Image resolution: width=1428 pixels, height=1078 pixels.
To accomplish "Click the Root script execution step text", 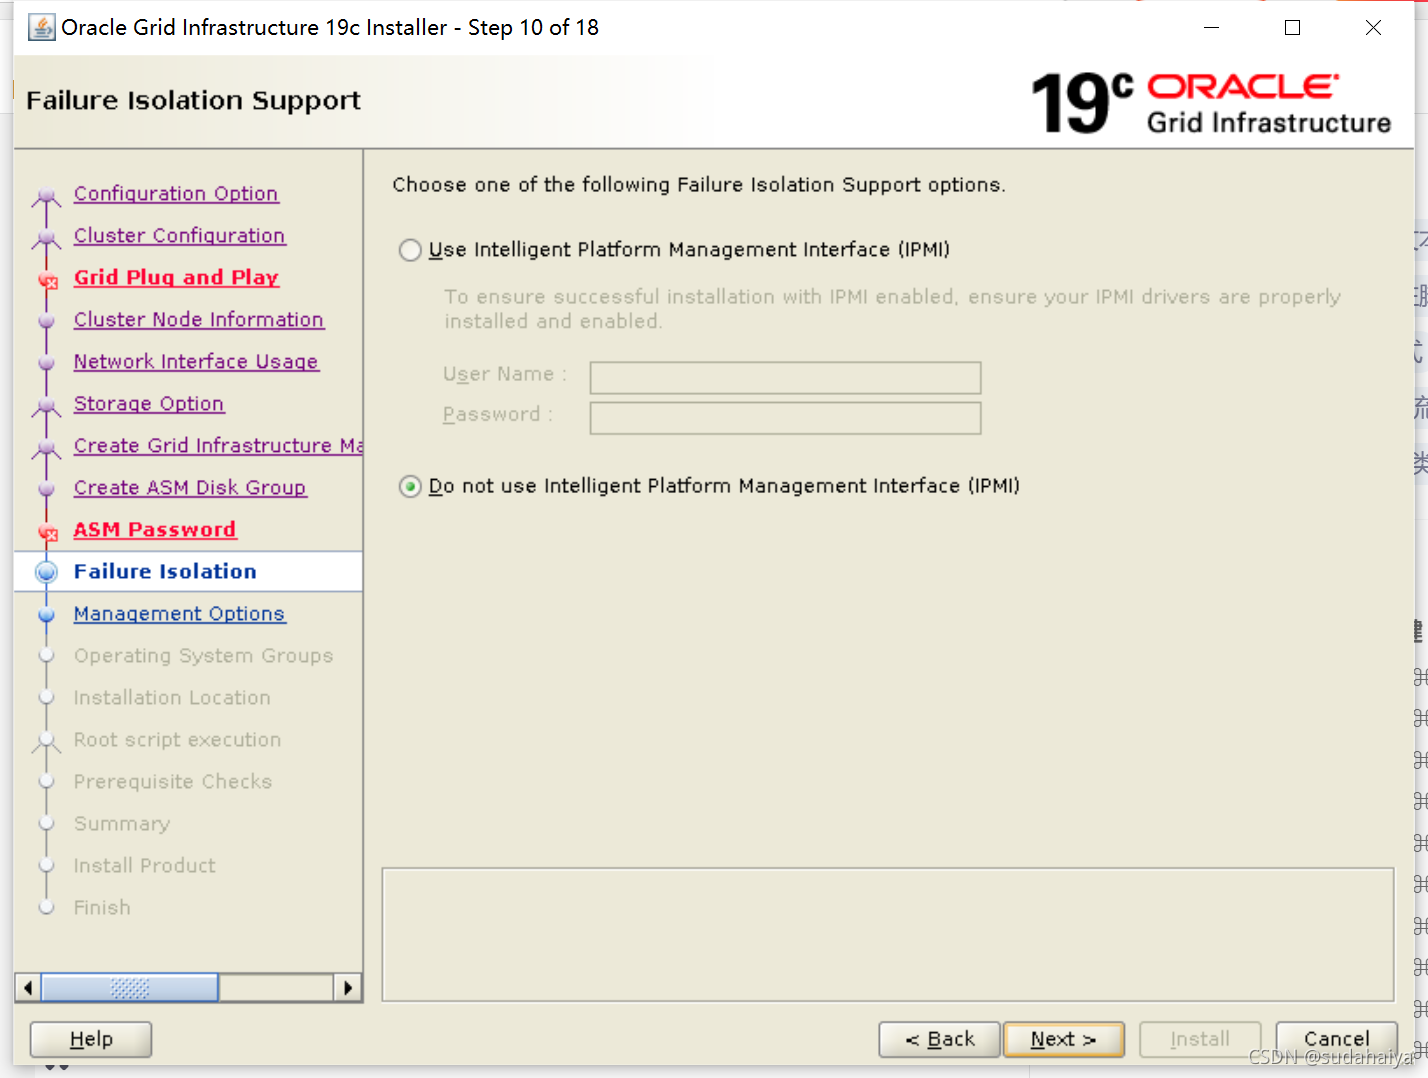I will 177,740.
